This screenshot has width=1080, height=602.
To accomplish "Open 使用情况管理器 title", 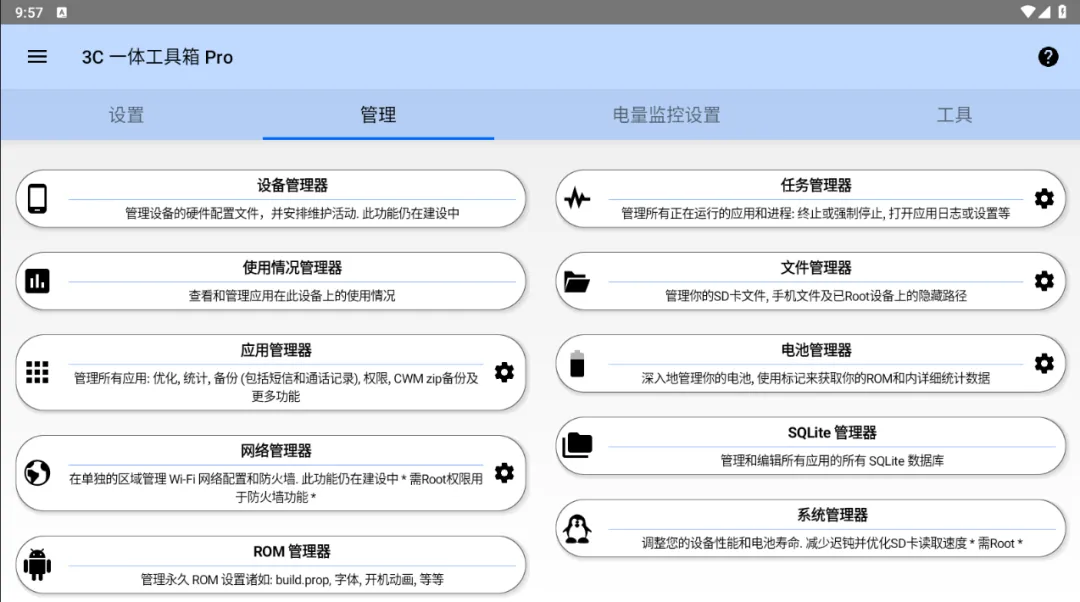I will (292, 267).
